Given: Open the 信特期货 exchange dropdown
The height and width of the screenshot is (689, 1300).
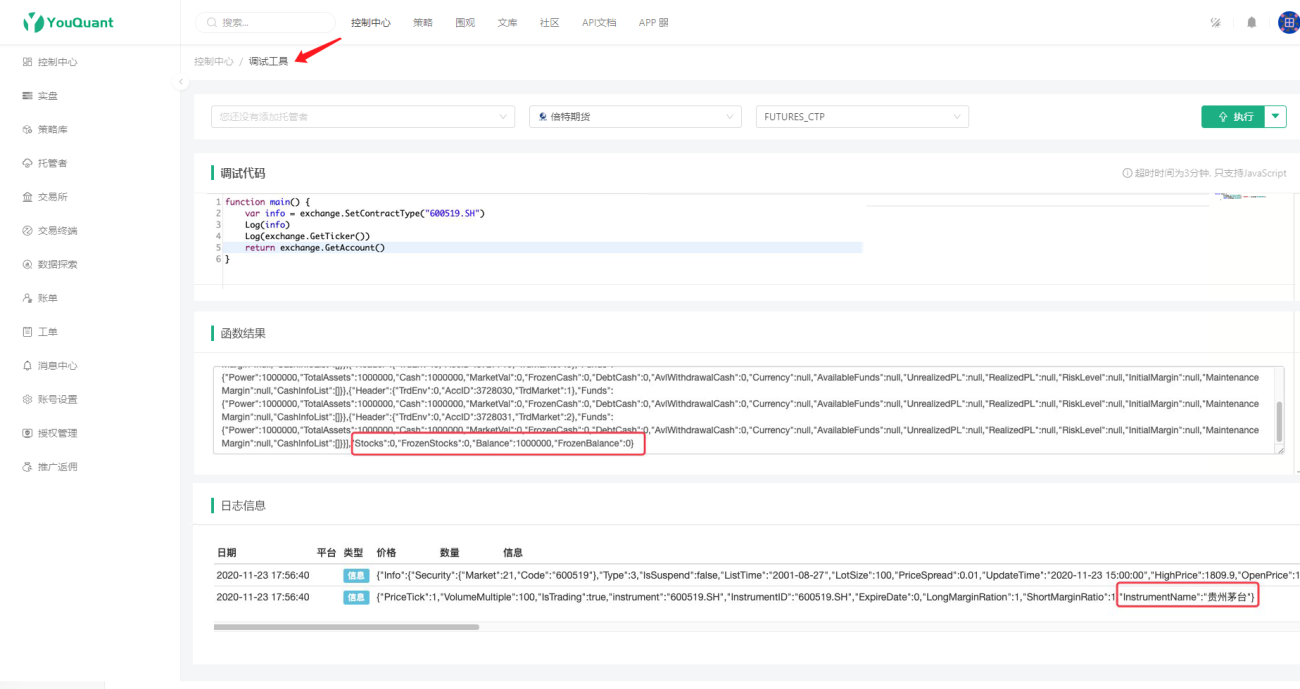Looking at the screenshot, I should tap(635, 117).
